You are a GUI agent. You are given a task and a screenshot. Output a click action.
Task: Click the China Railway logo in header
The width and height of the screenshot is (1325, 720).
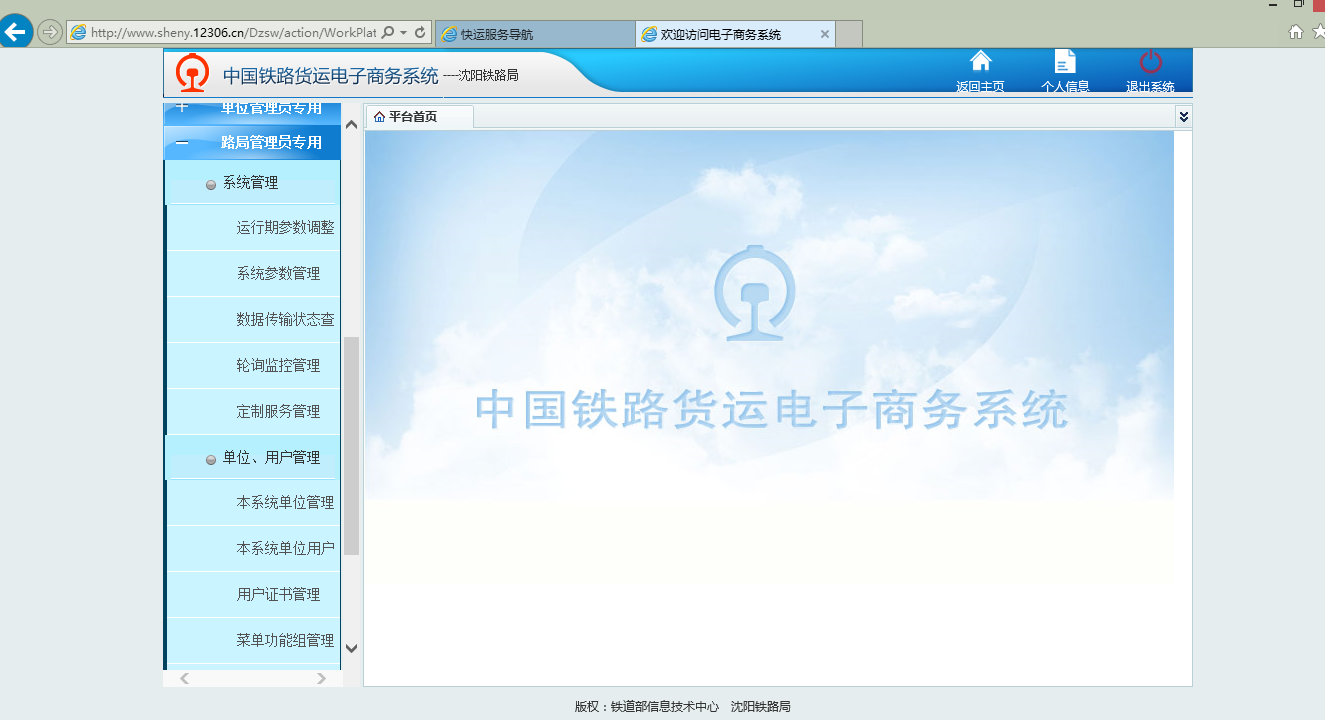(x=192, y=72)
